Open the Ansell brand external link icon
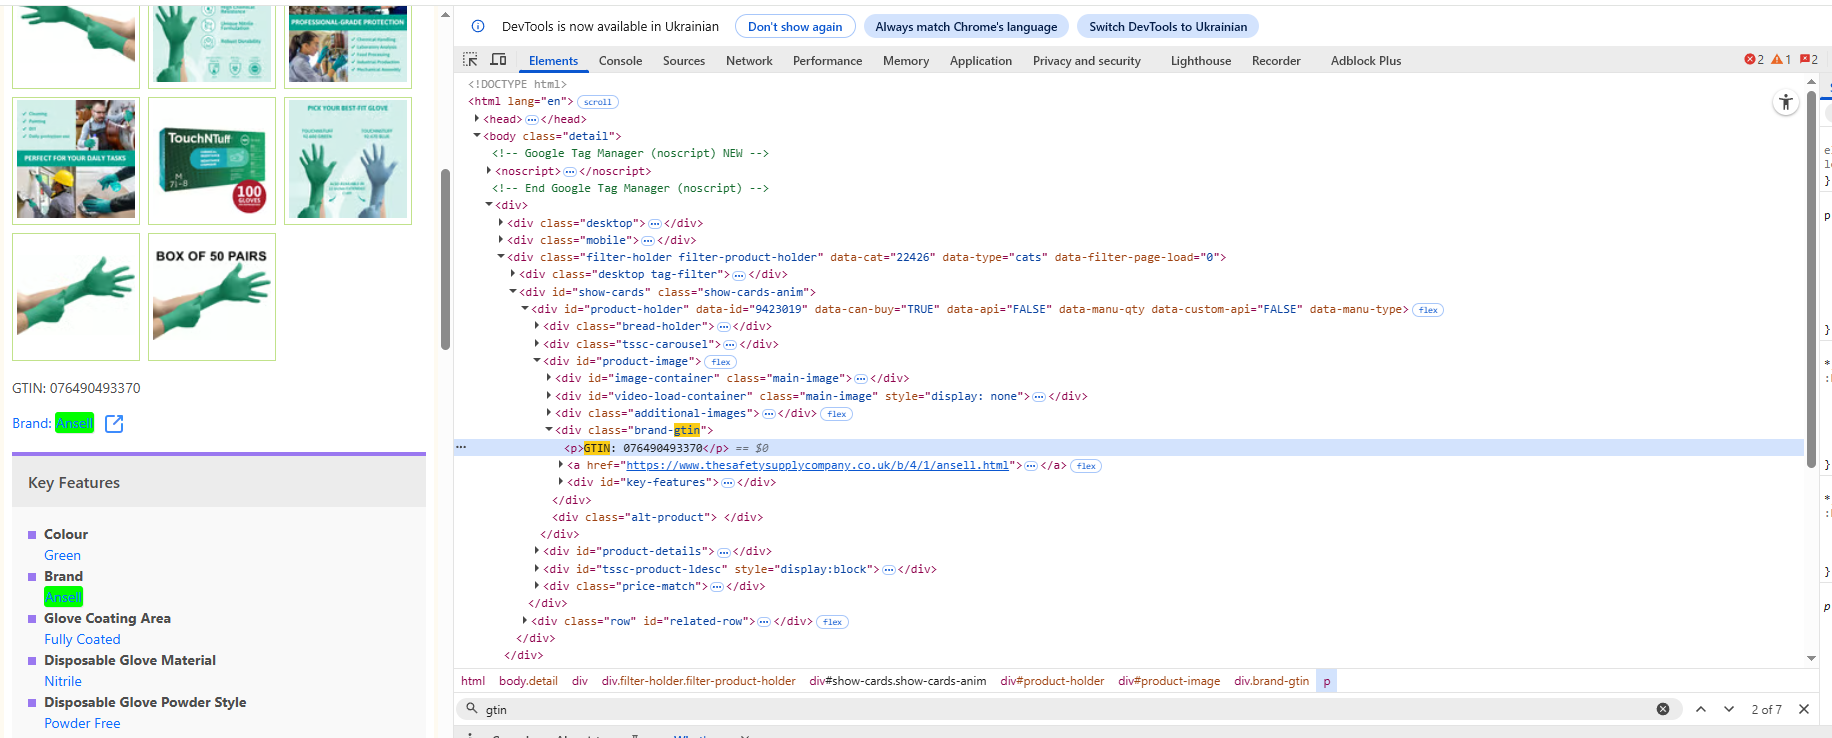Image resolution: width=1832 pixels, height=738 pixels. click(114, 424)
